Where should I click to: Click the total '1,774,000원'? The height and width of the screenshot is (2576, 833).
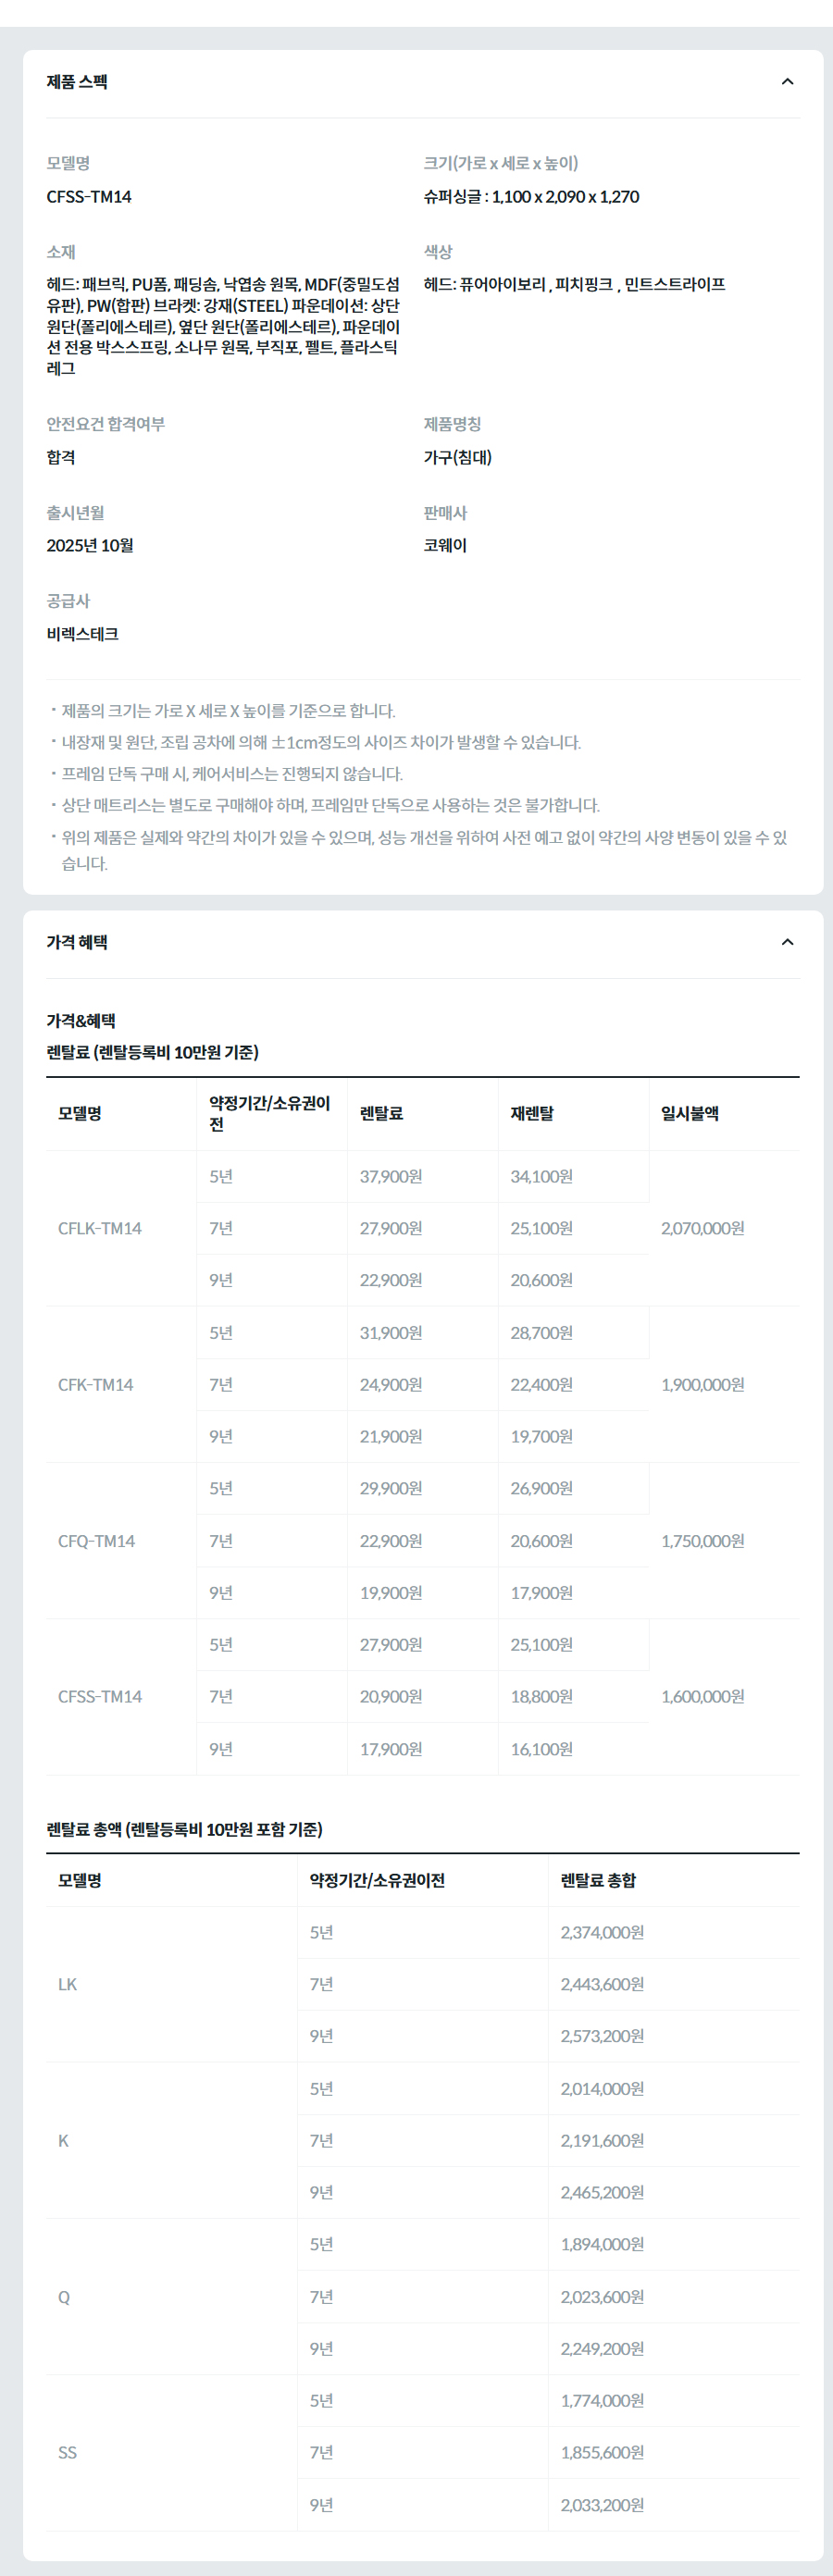click(602, 2400)
